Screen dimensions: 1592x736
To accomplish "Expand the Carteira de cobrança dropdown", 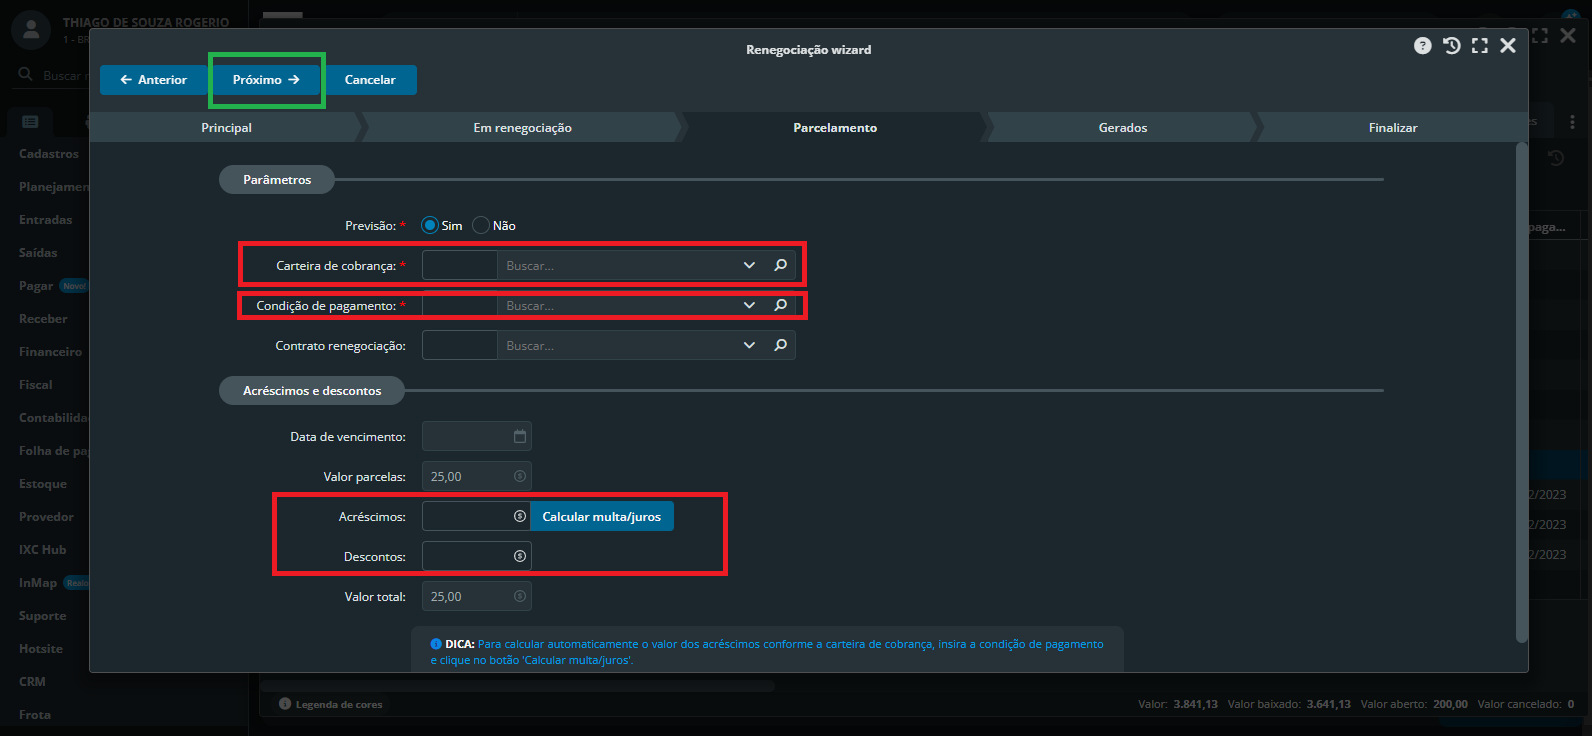I will click(749, 265).
